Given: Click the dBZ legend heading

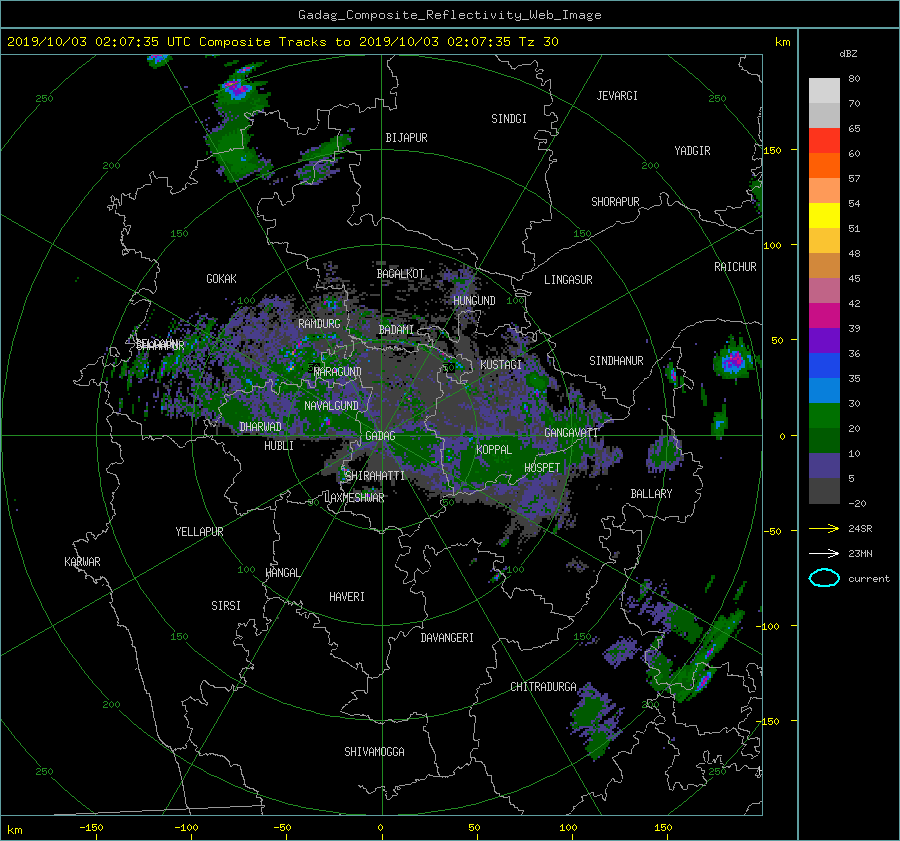Looking at the screenshot, I should tap(848, 54).
